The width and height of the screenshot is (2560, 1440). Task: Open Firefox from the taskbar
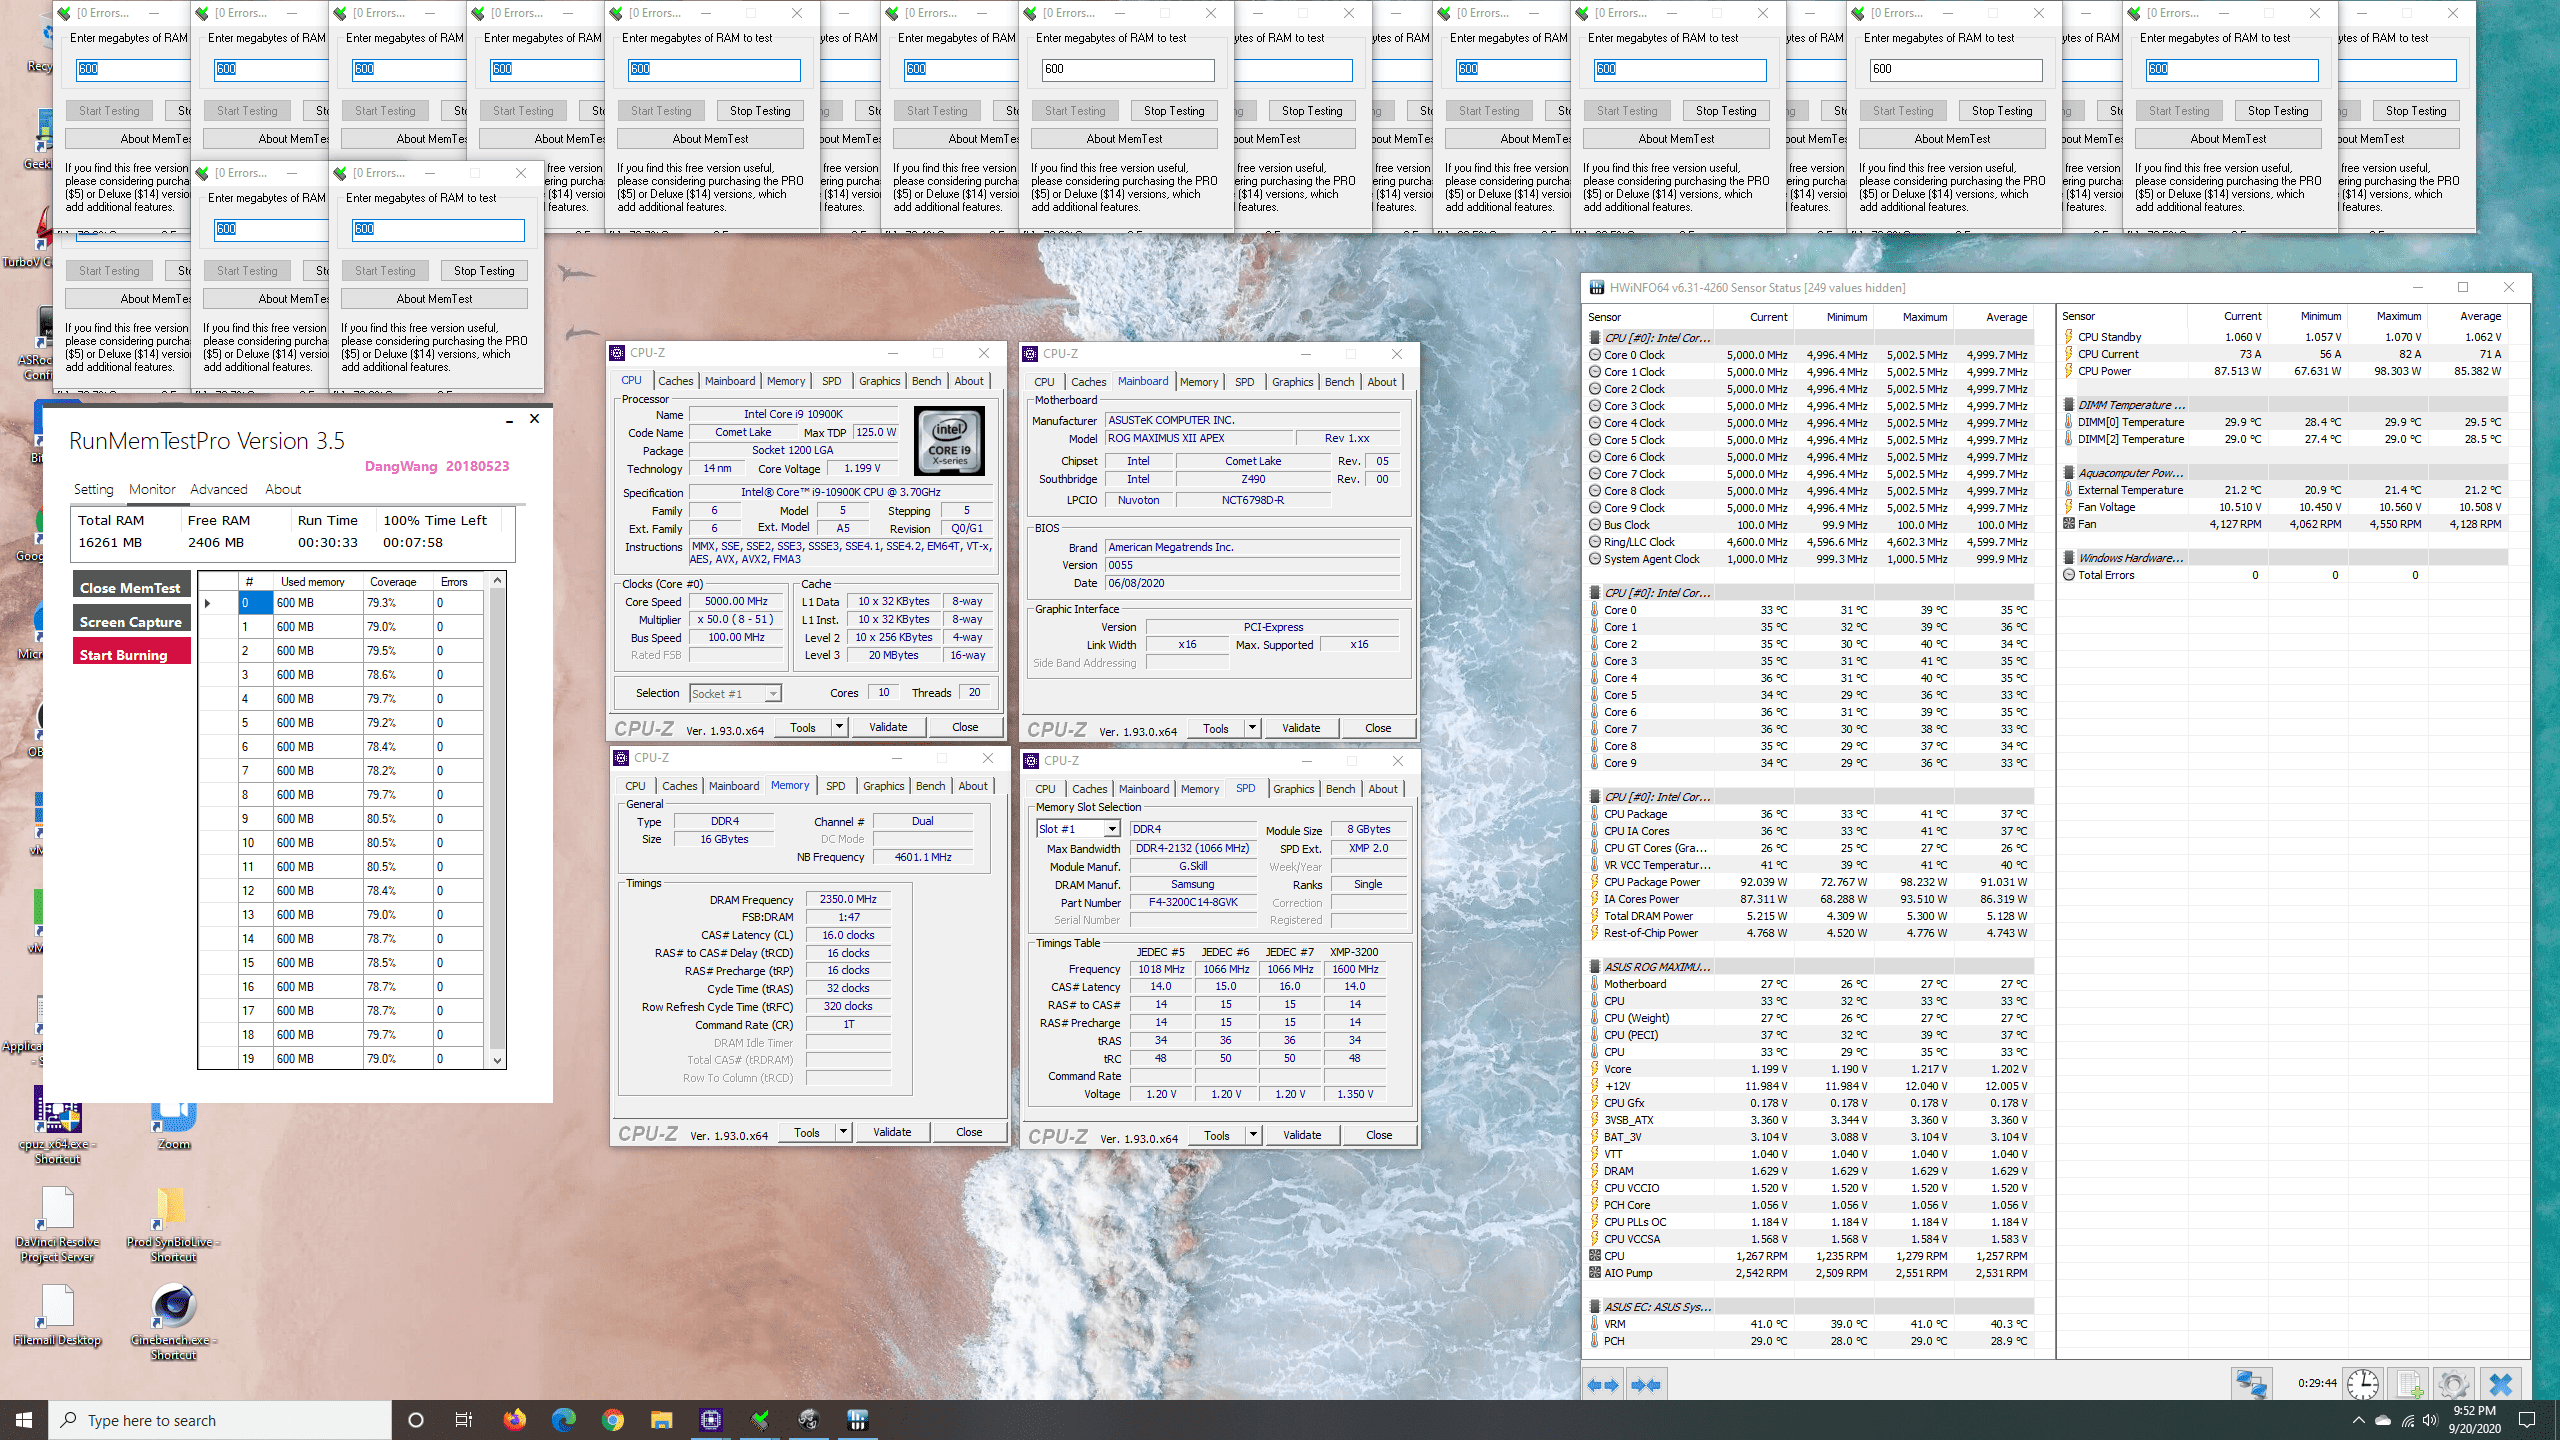click(x=514, y=1420)
